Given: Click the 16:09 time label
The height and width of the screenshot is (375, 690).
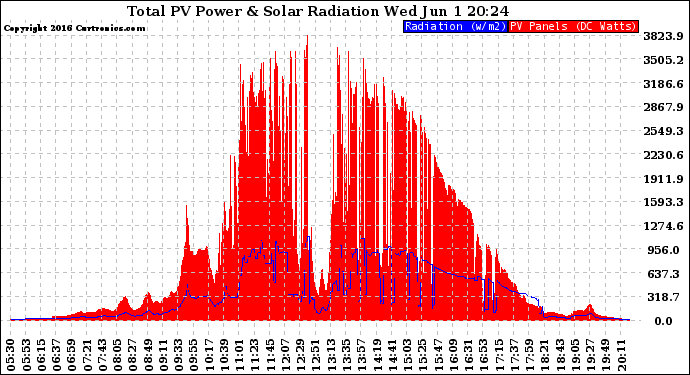Looking at the screenshot, I should pos(453,355).
